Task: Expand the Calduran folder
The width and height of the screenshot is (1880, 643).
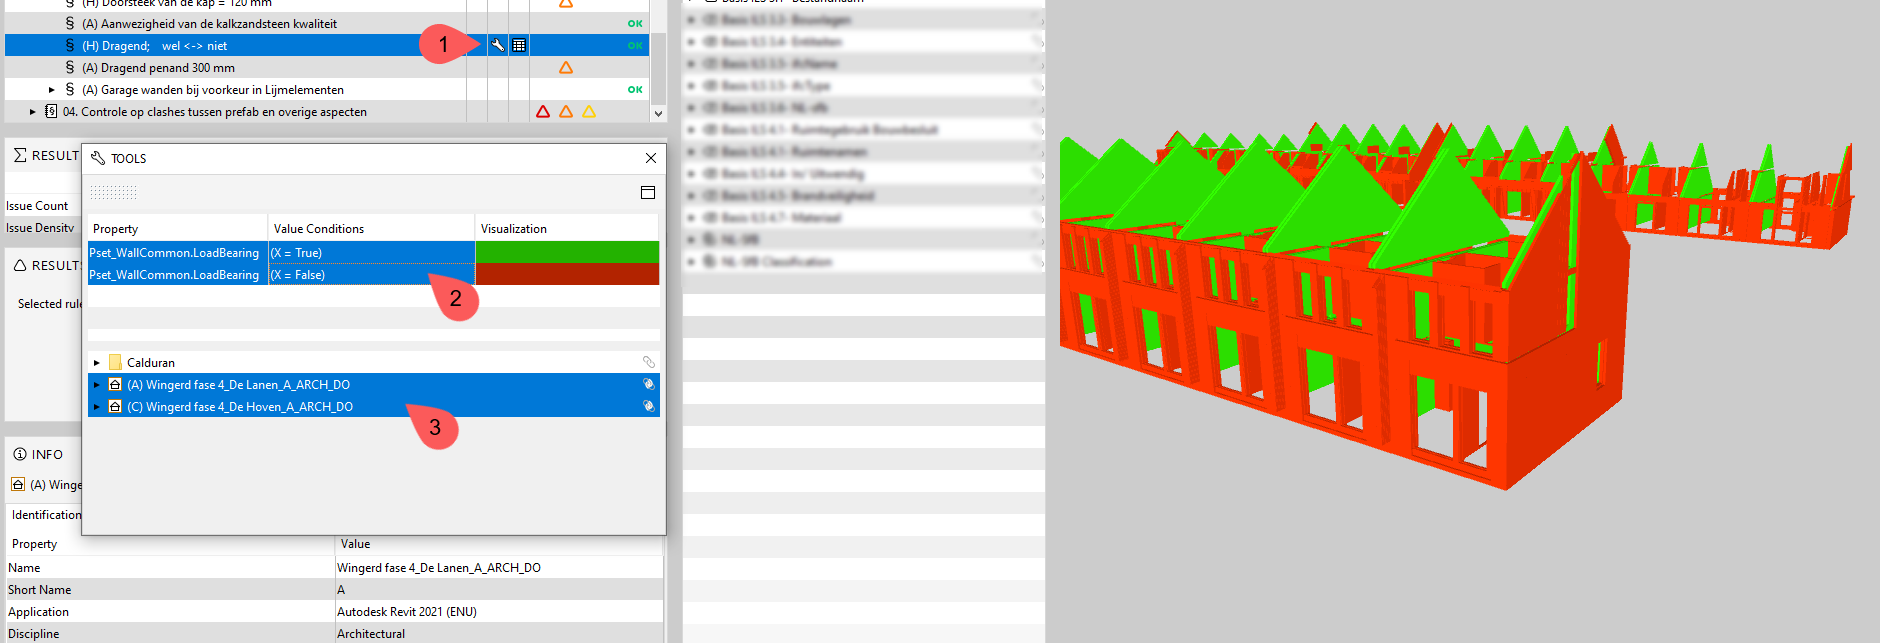Action: click(97, 363)
